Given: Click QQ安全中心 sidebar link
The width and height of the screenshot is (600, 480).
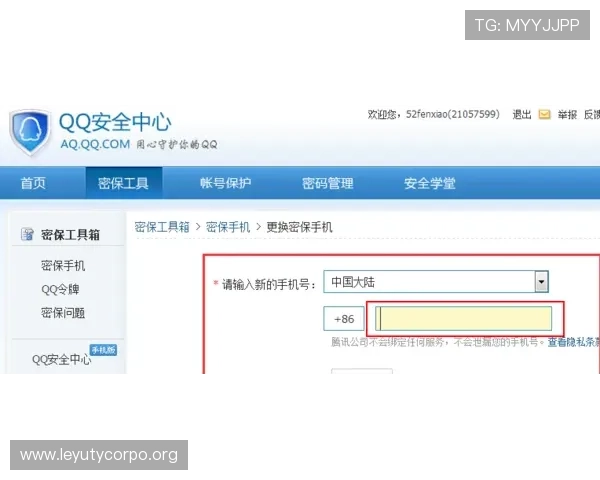Looking at the screenshot, I should (x=62, y=359).
